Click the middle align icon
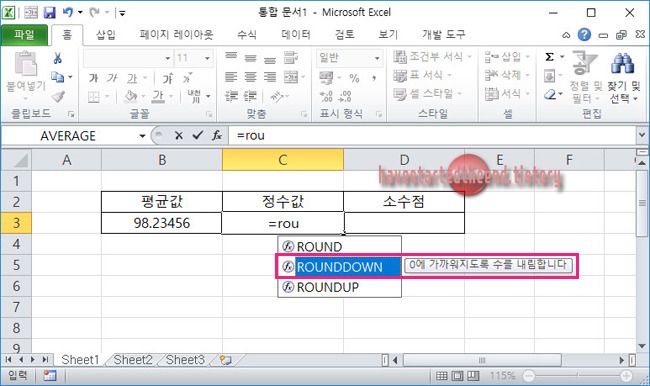This screenshot has height=386, width=650. coord(250,58)
